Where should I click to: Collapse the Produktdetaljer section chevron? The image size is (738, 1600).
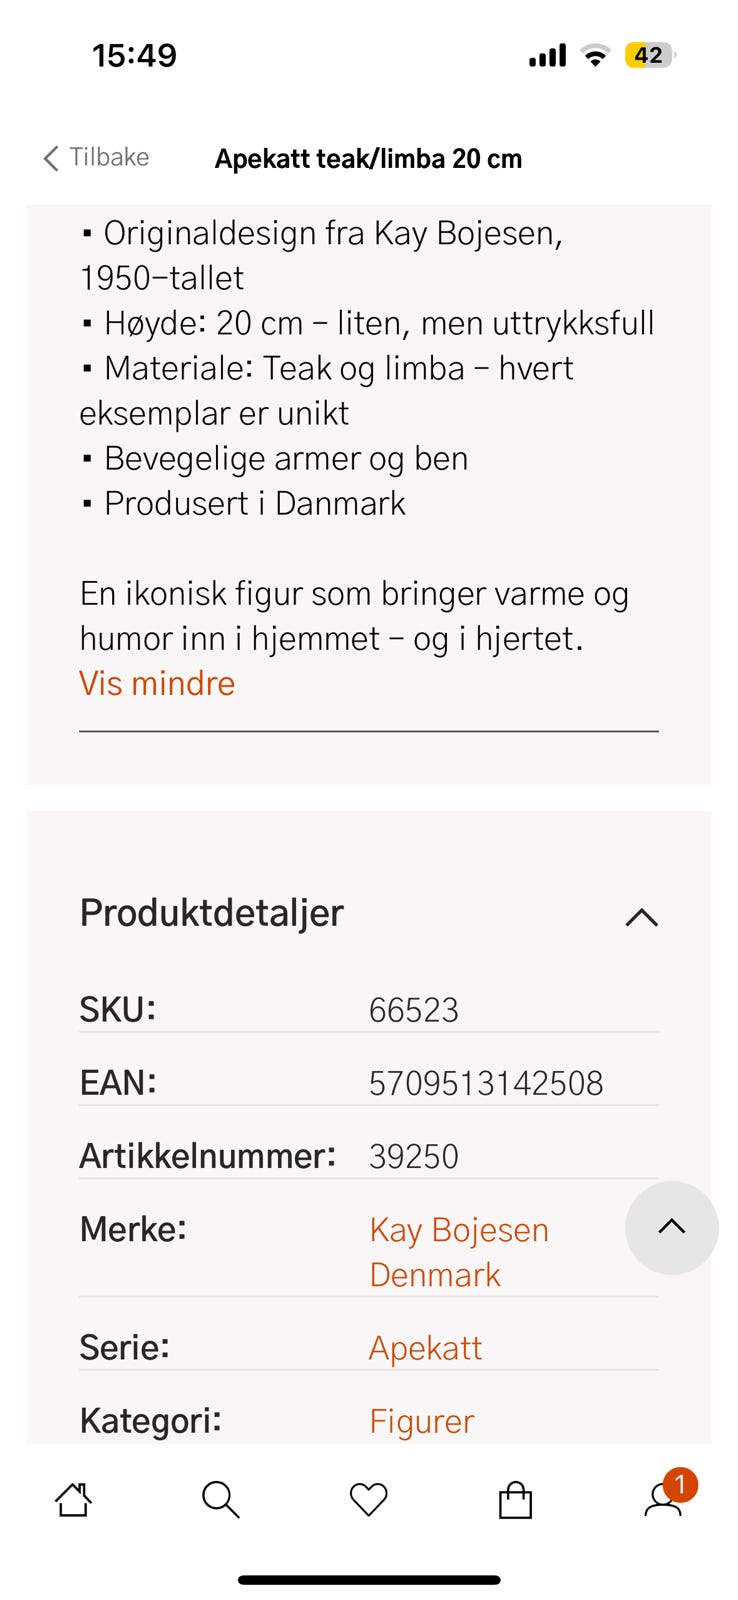[642, 917]
